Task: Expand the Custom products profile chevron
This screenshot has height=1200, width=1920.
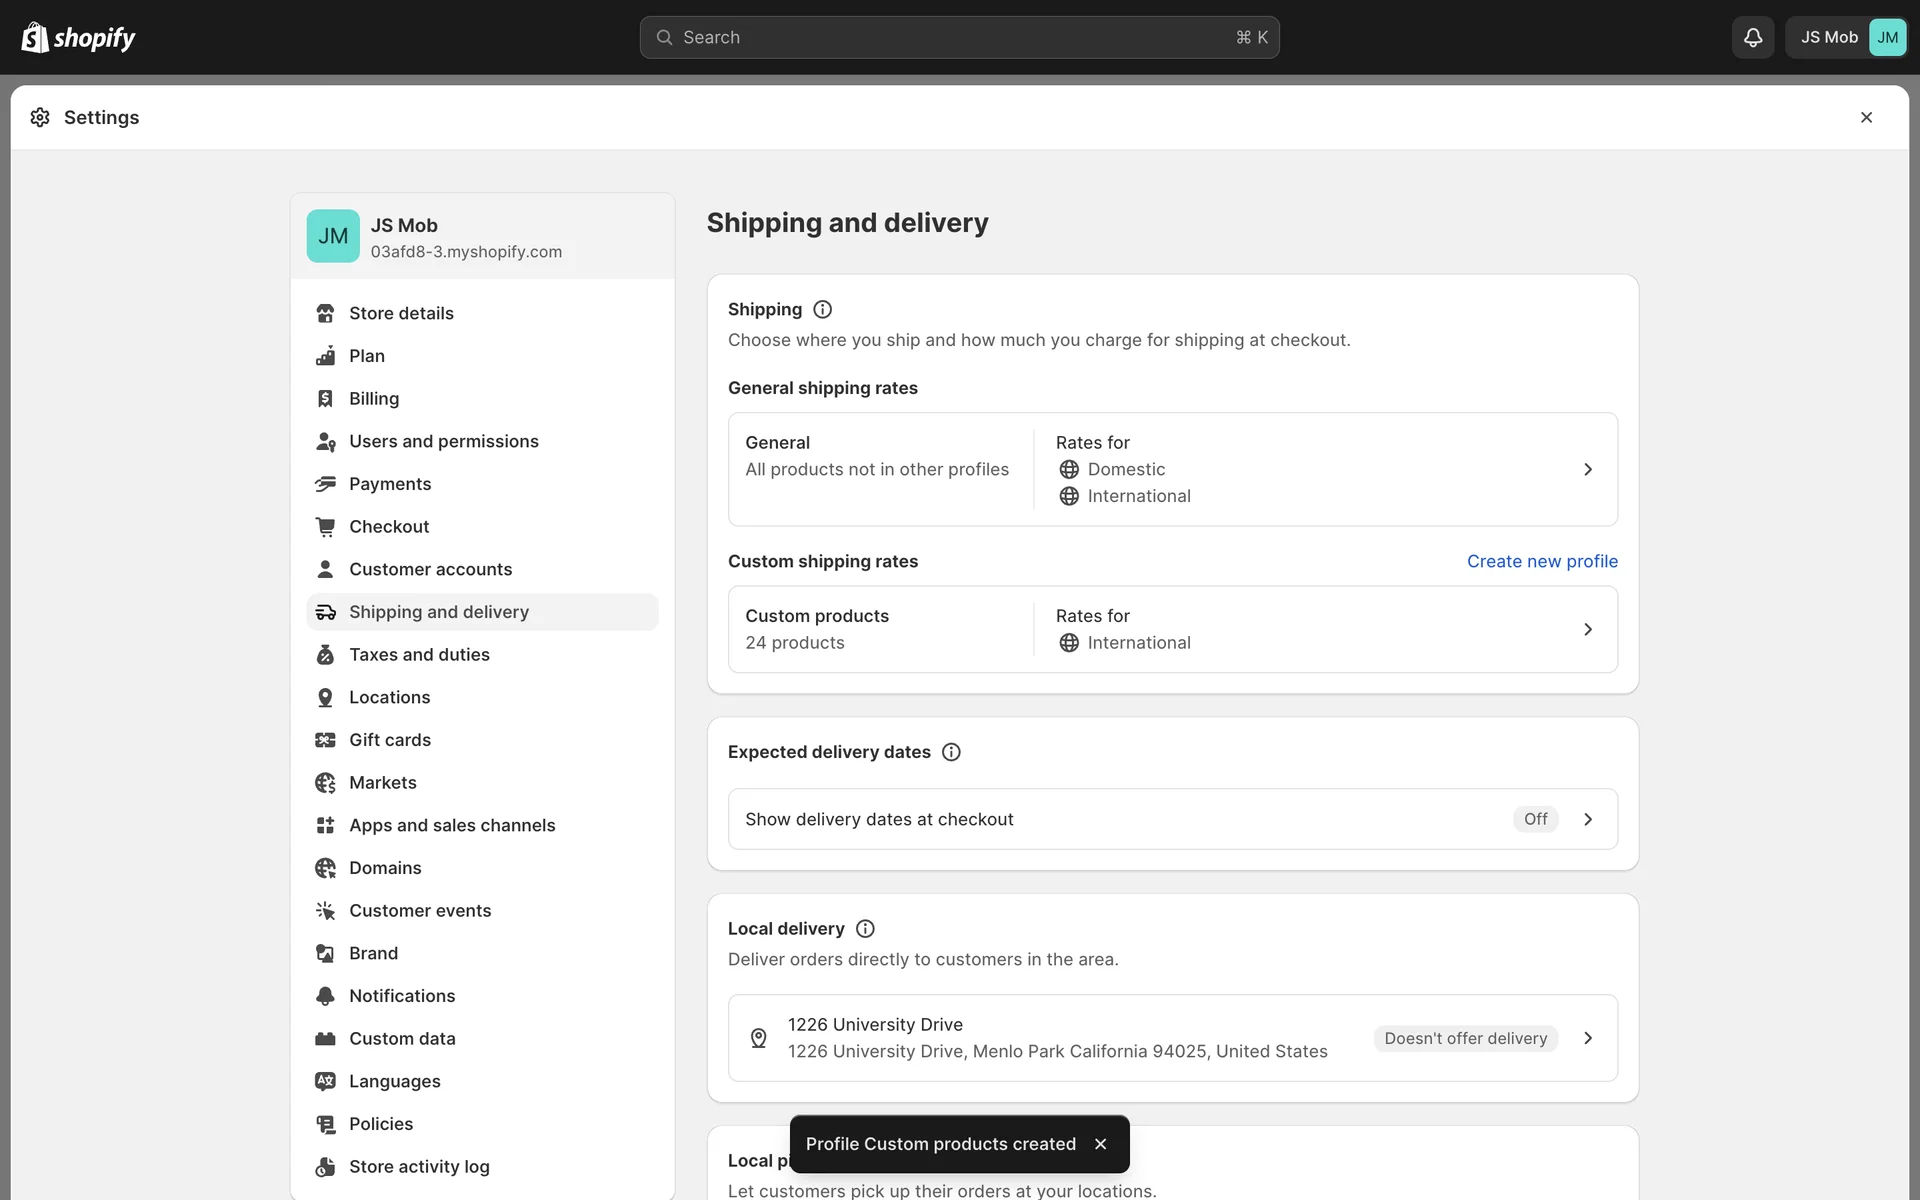Action: tap(1587, 629)
